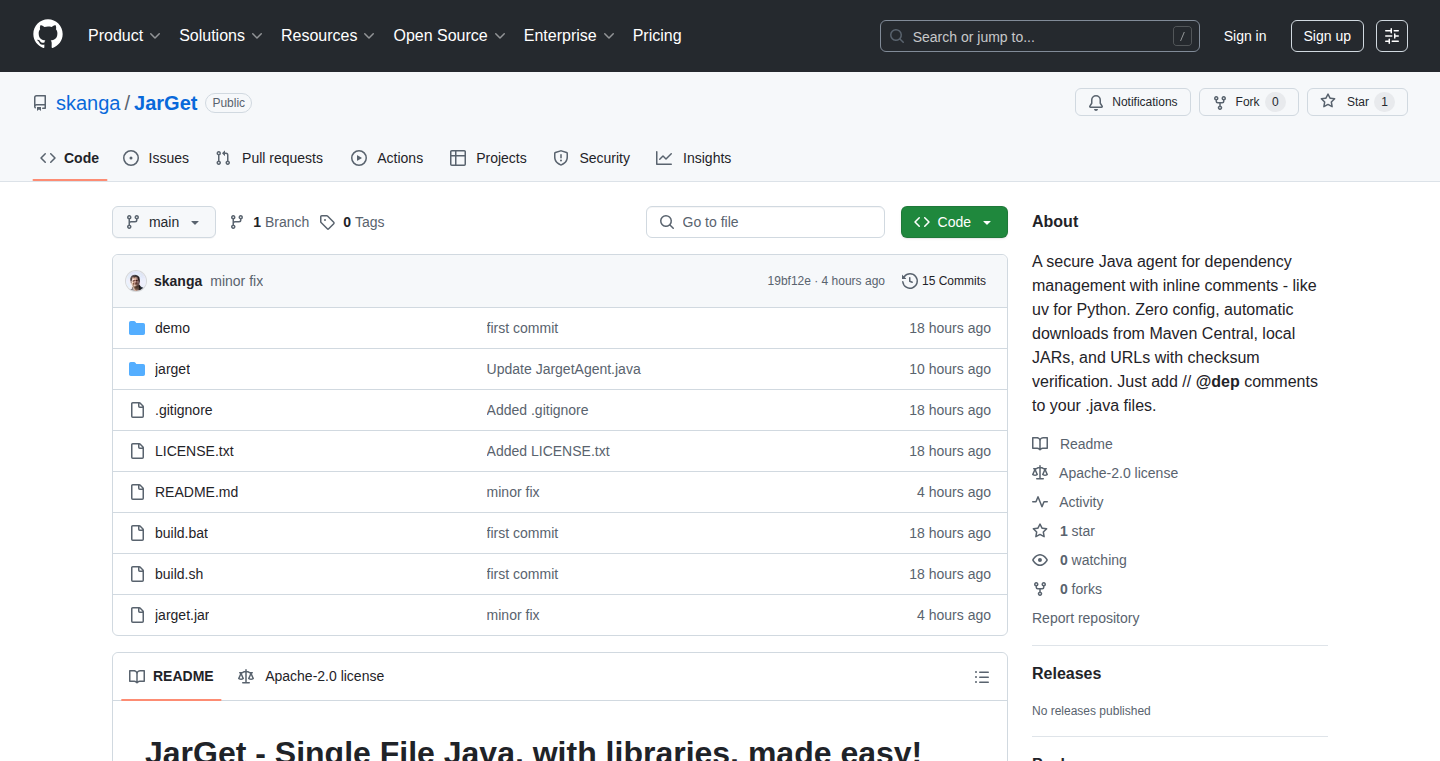Click the build.bat file icon
Image resolution: width=1440 pixels, height=761 pixels.
(137, 533)
